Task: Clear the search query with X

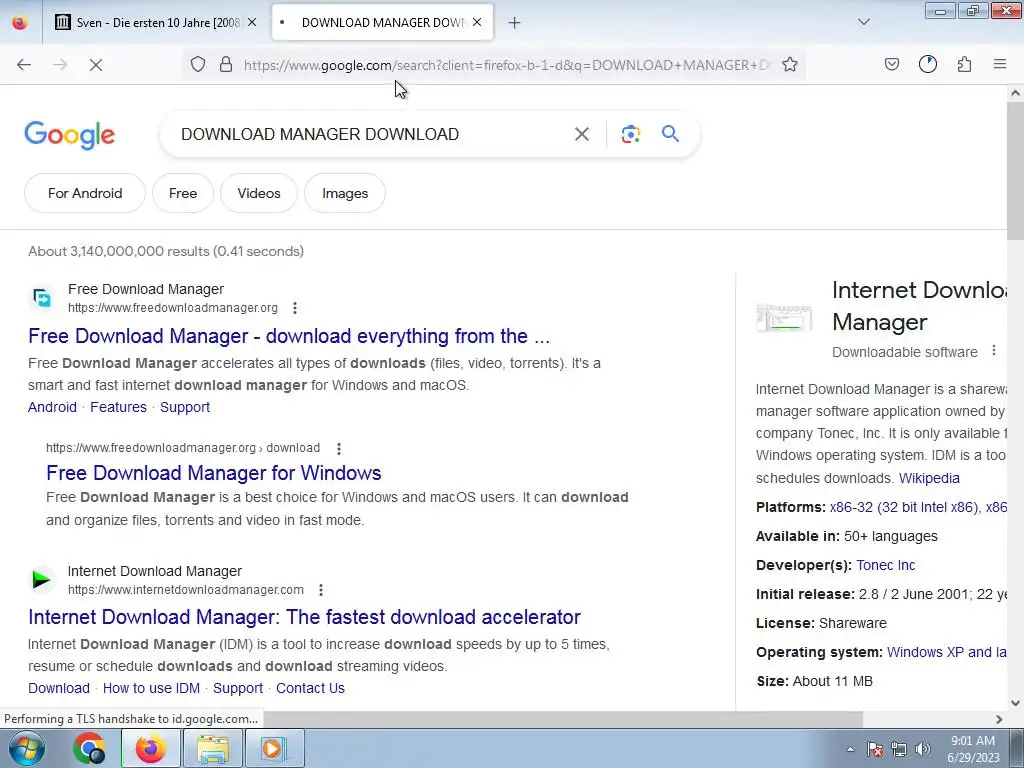Action: click(582, 134)
